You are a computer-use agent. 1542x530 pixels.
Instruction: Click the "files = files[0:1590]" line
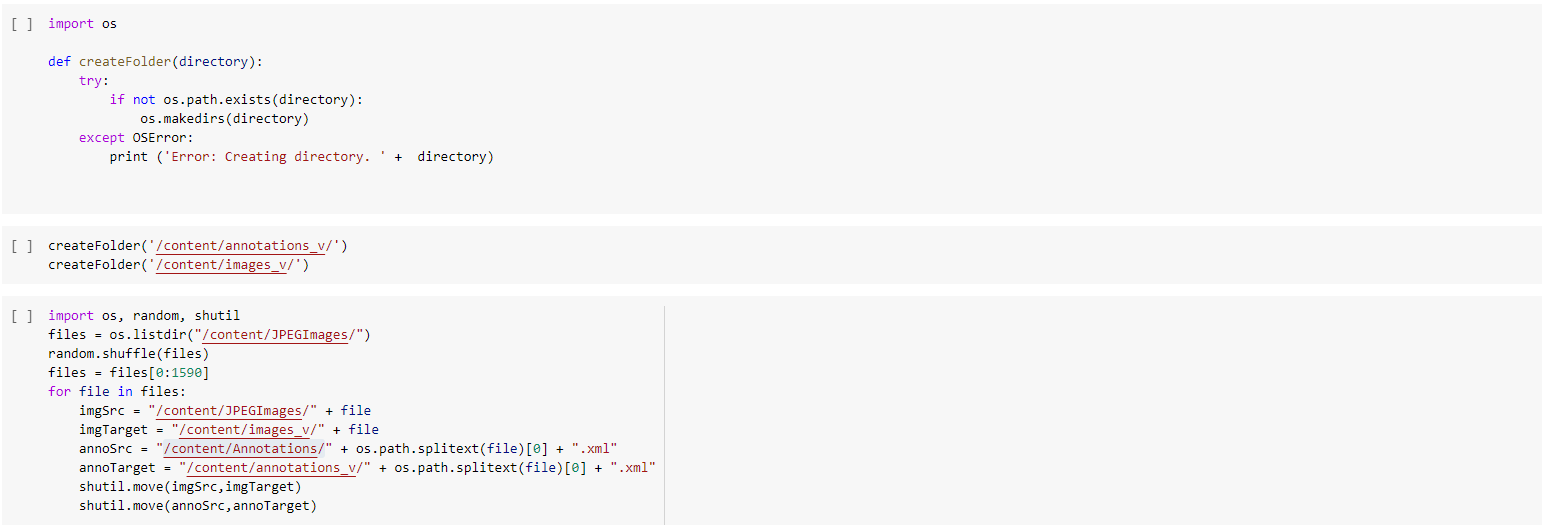[x=128, y=373]
